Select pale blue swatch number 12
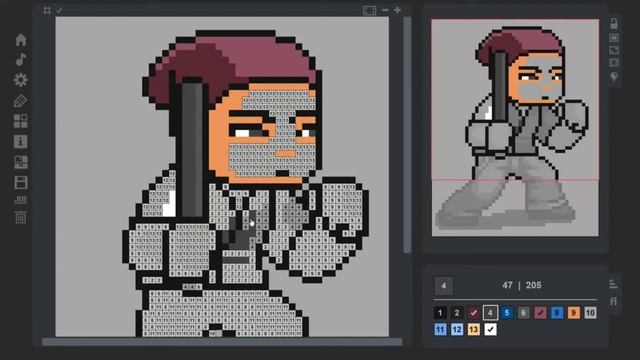The width and height of the screenshot is (640, 360). (457, 329)
